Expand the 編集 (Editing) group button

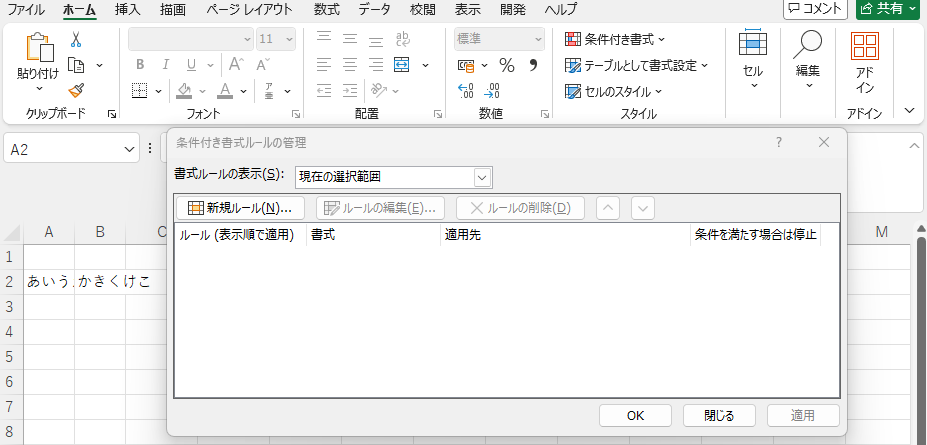pos(808,59)
